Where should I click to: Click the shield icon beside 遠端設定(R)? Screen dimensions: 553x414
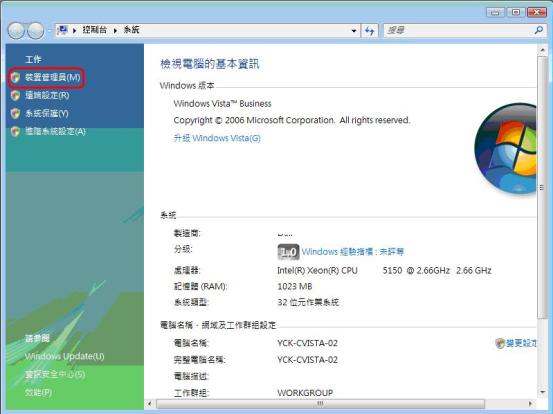pos(15,95)
